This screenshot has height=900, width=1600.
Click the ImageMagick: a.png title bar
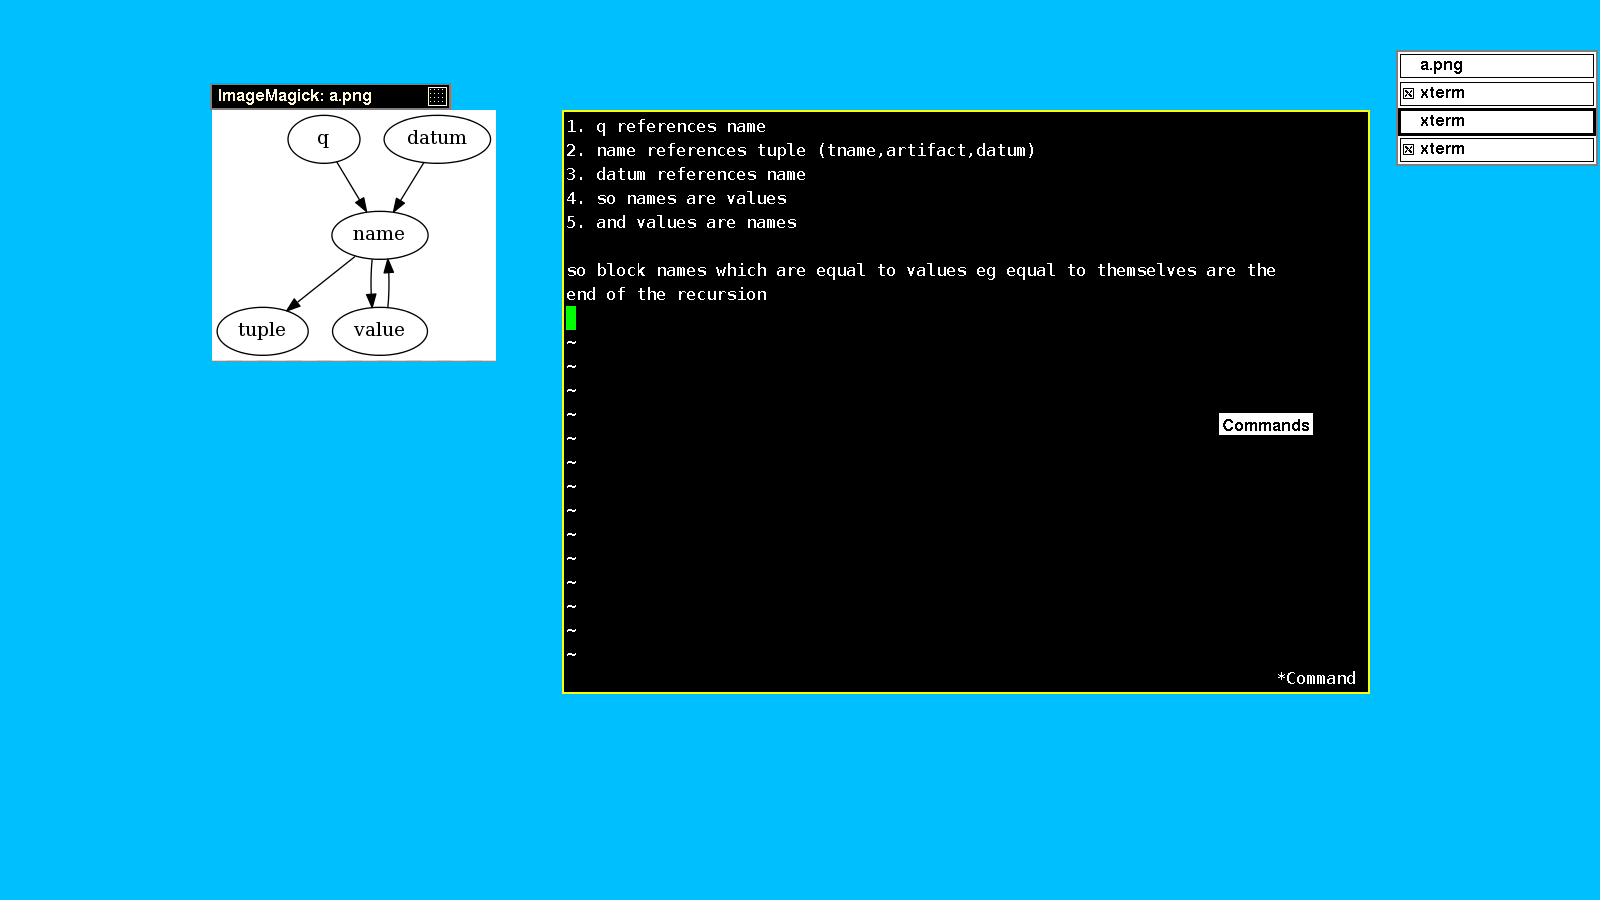(330, 96)
